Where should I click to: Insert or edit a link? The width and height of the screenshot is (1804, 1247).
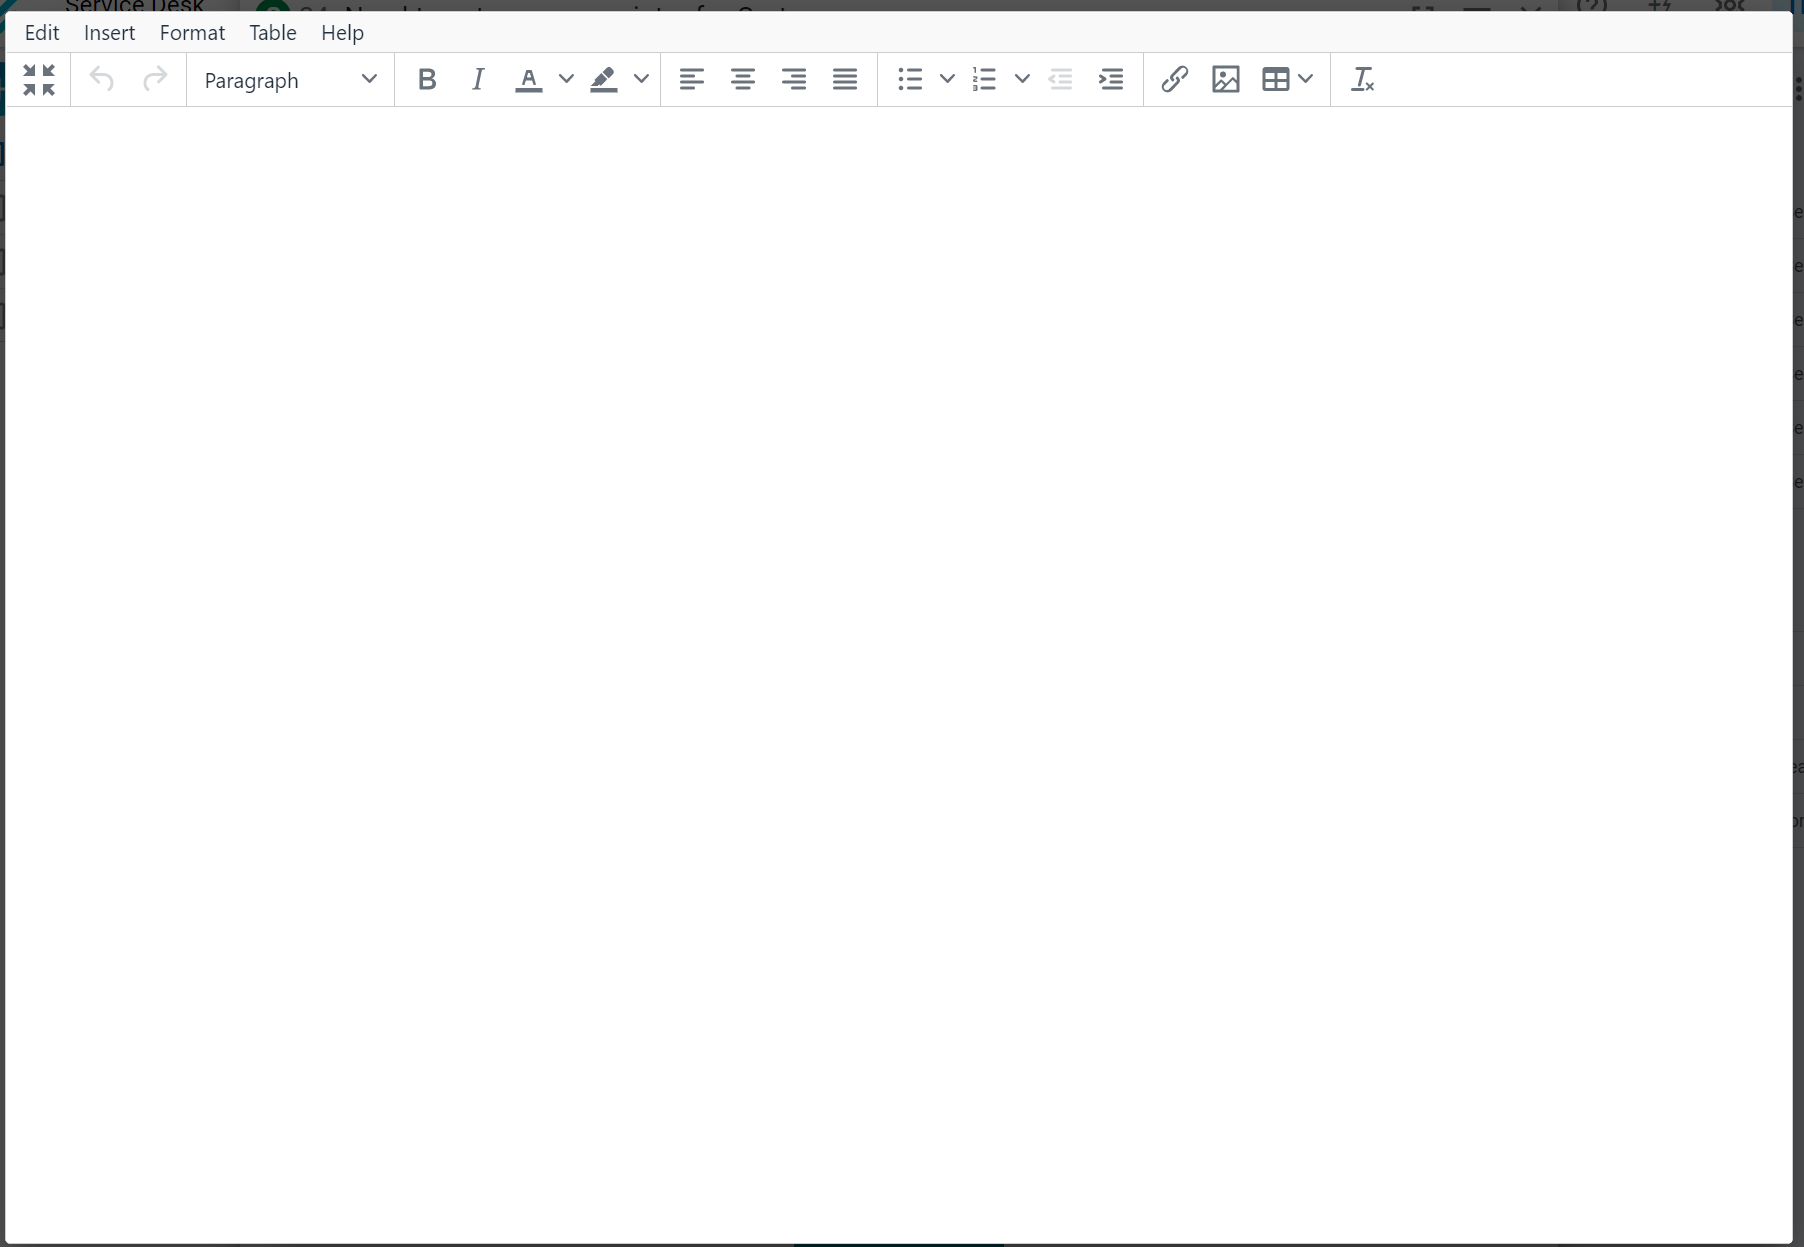[1175, 80]
